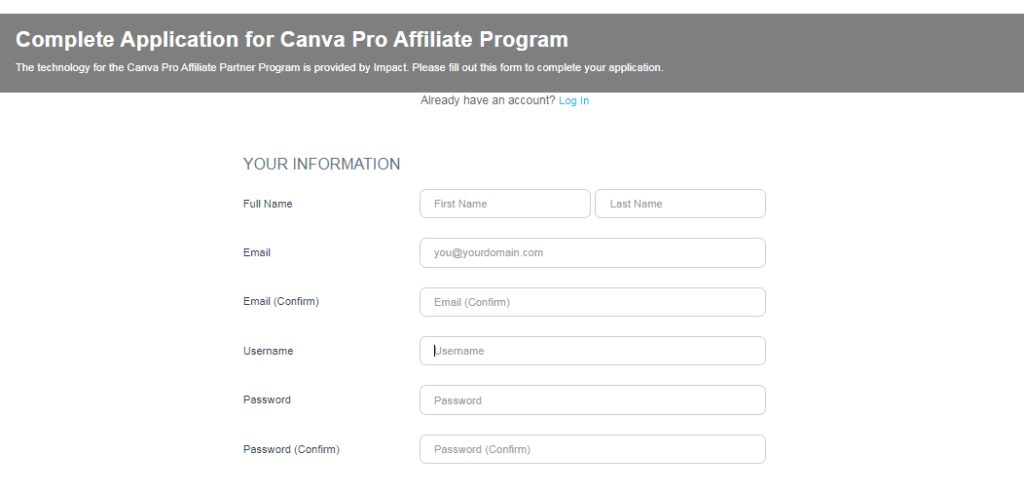Click the Password entry field
Screen dimensions: 1024x492
592,400
